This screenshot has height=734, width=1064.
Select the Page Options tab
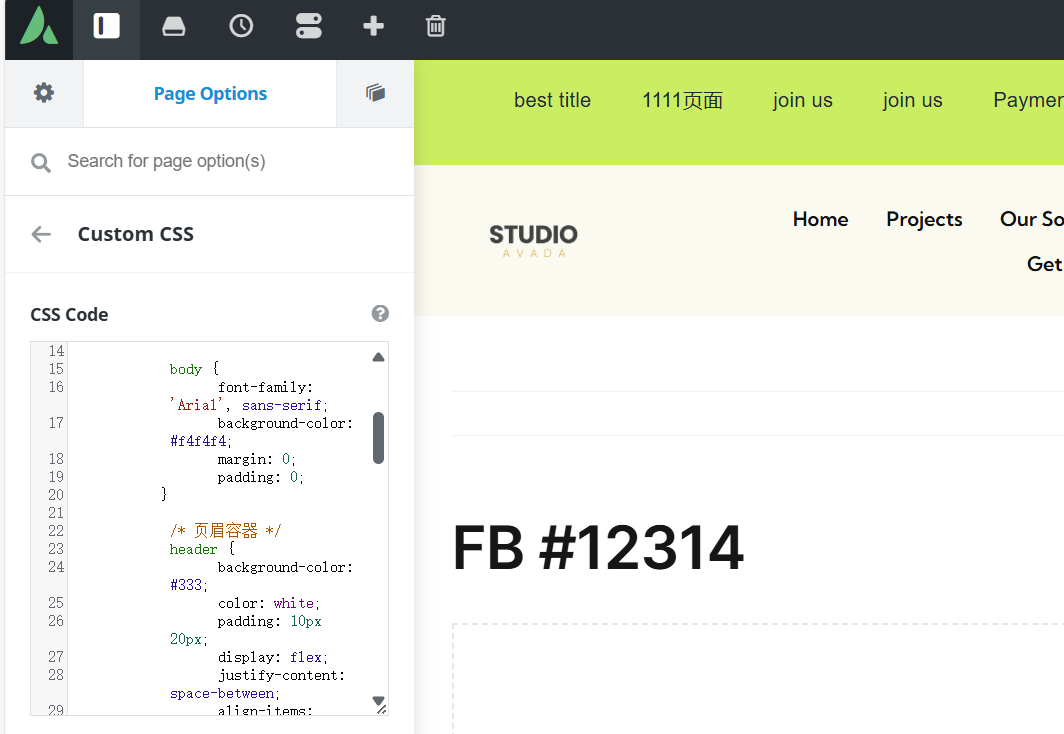click(210, 94)
